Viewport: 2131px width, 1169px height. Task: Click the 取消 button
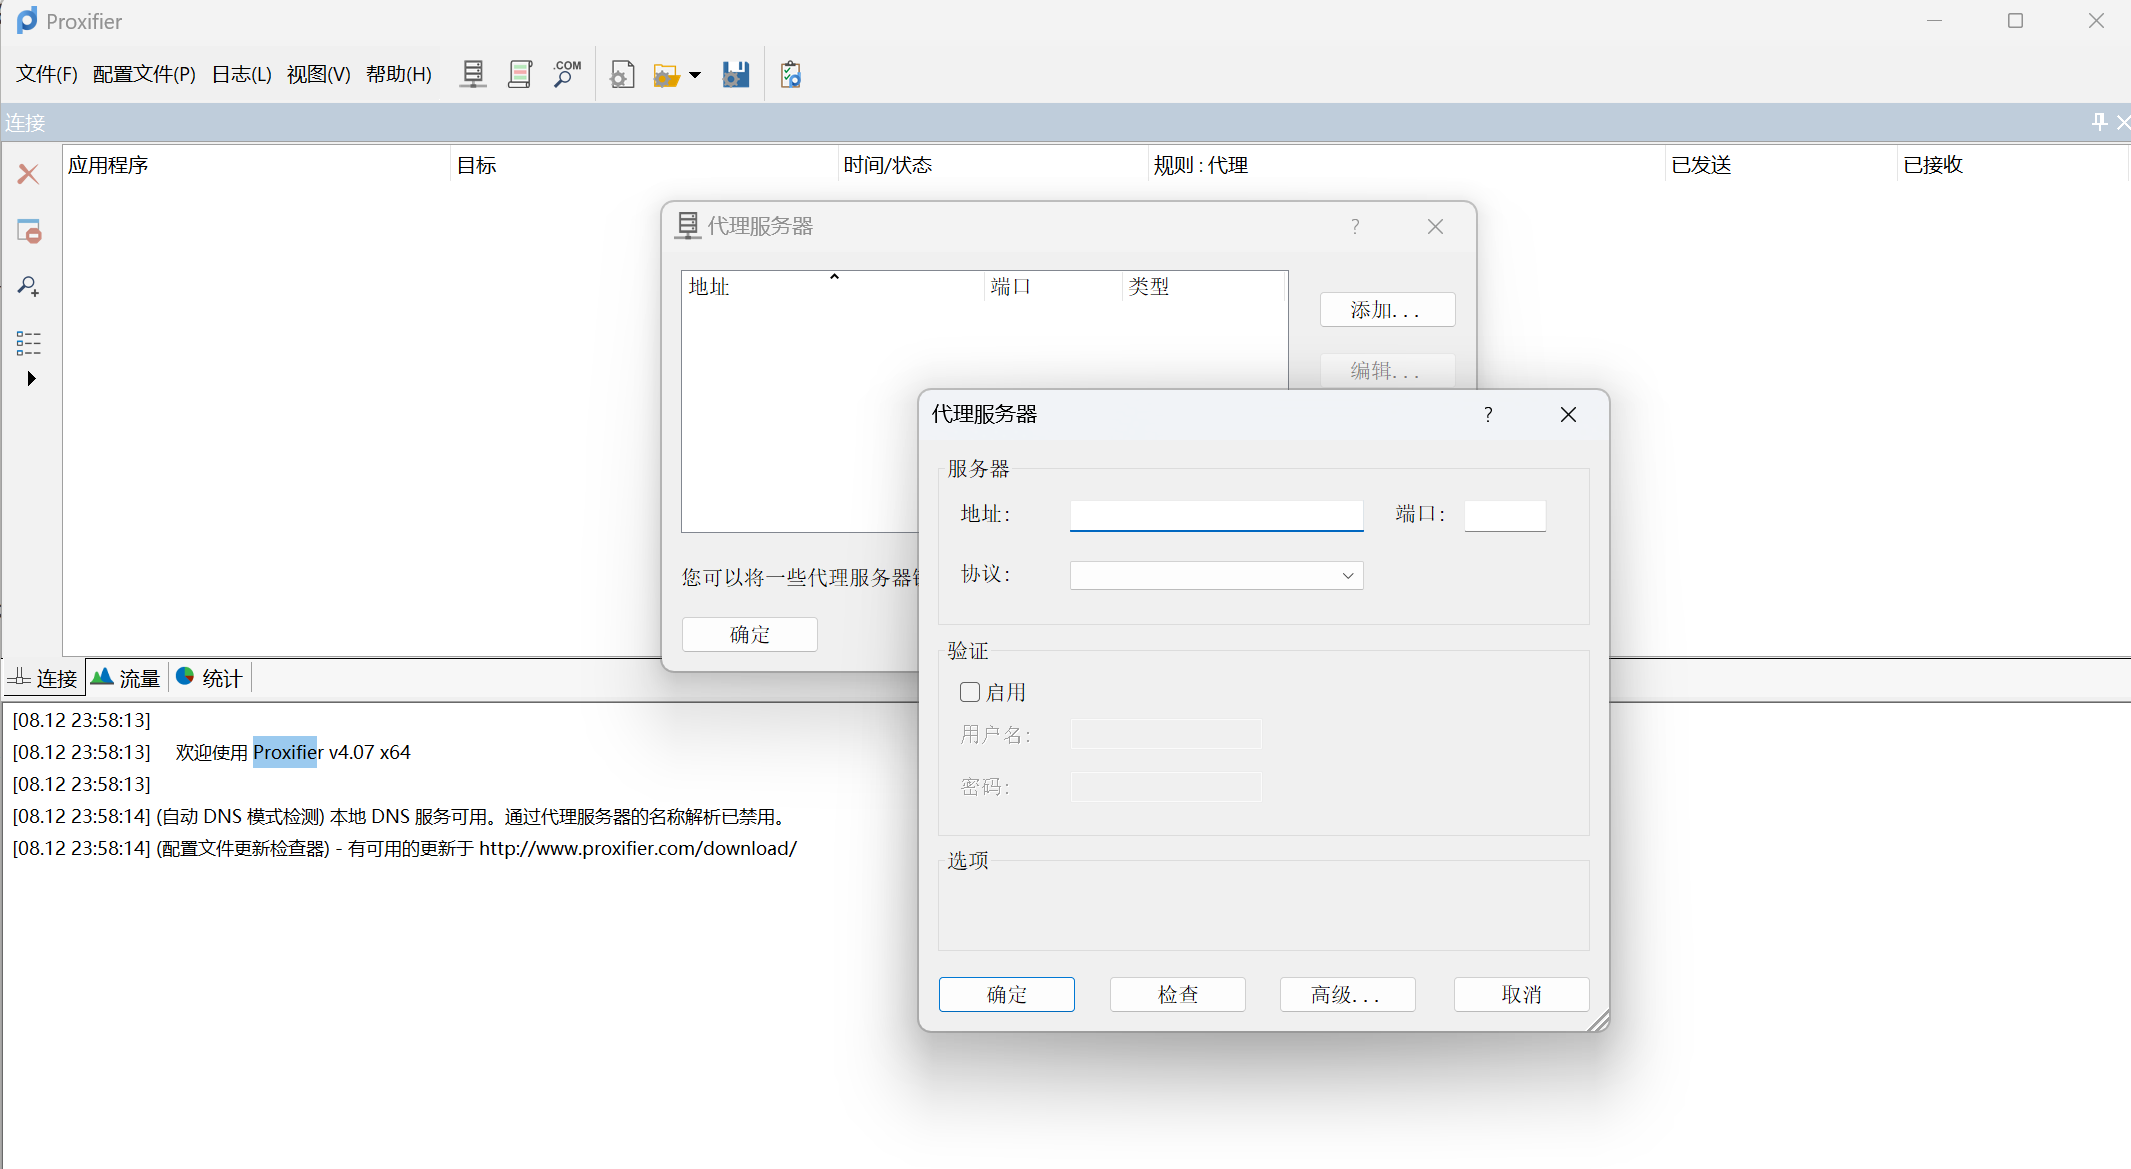coord(1521,994)
